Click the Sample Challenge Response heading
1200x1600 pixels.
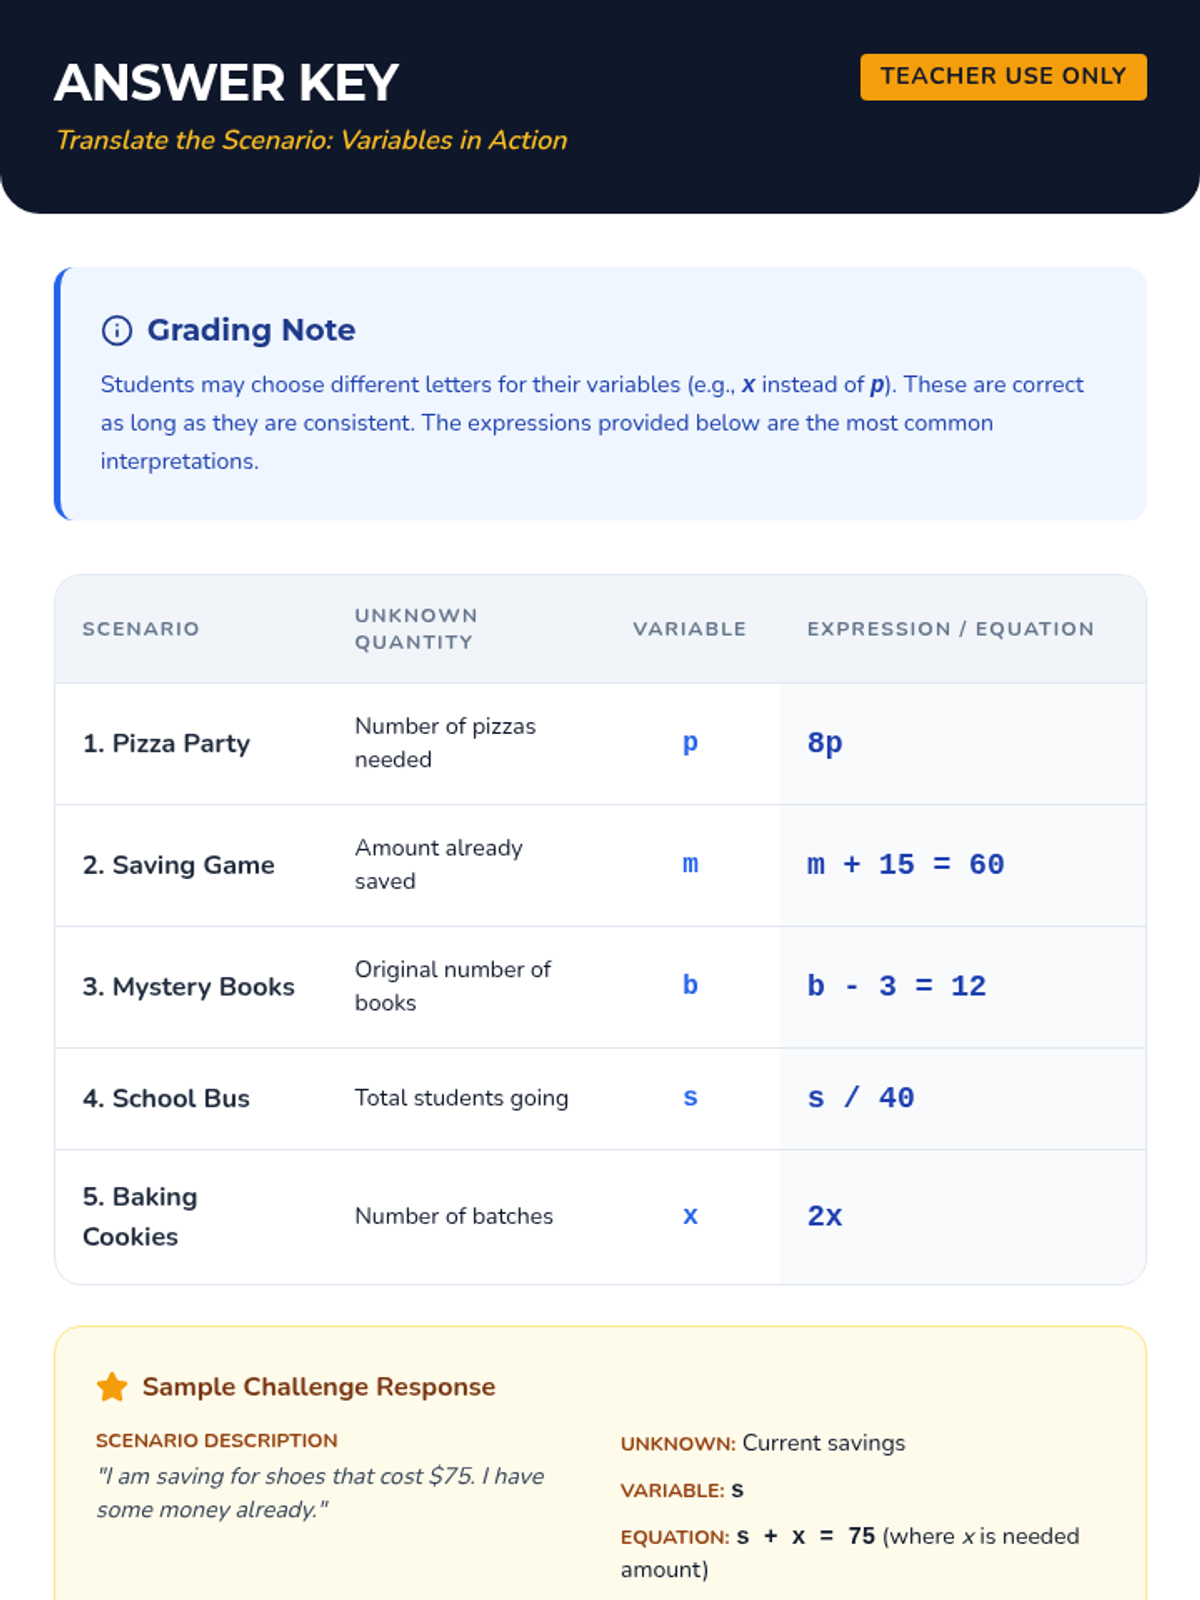point(319,1387)
